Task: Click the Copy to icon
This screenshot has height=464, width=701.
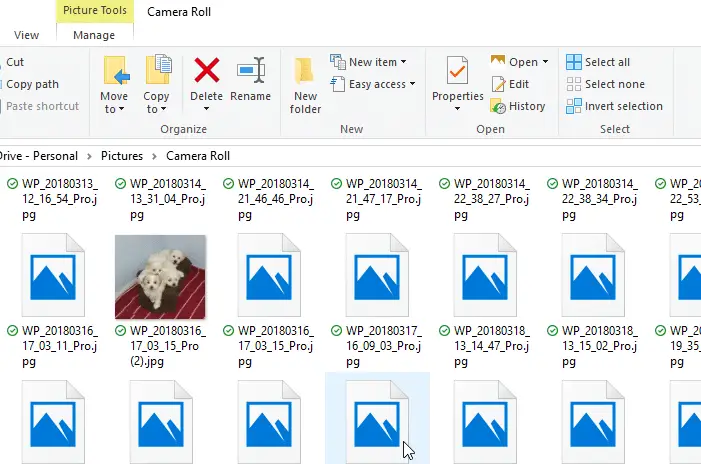Action: pos(158,69)
